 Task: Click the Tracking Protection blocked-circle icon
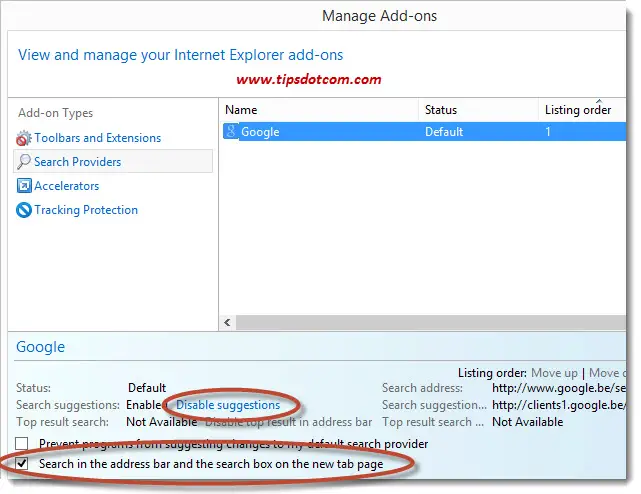tap(24, 210)
